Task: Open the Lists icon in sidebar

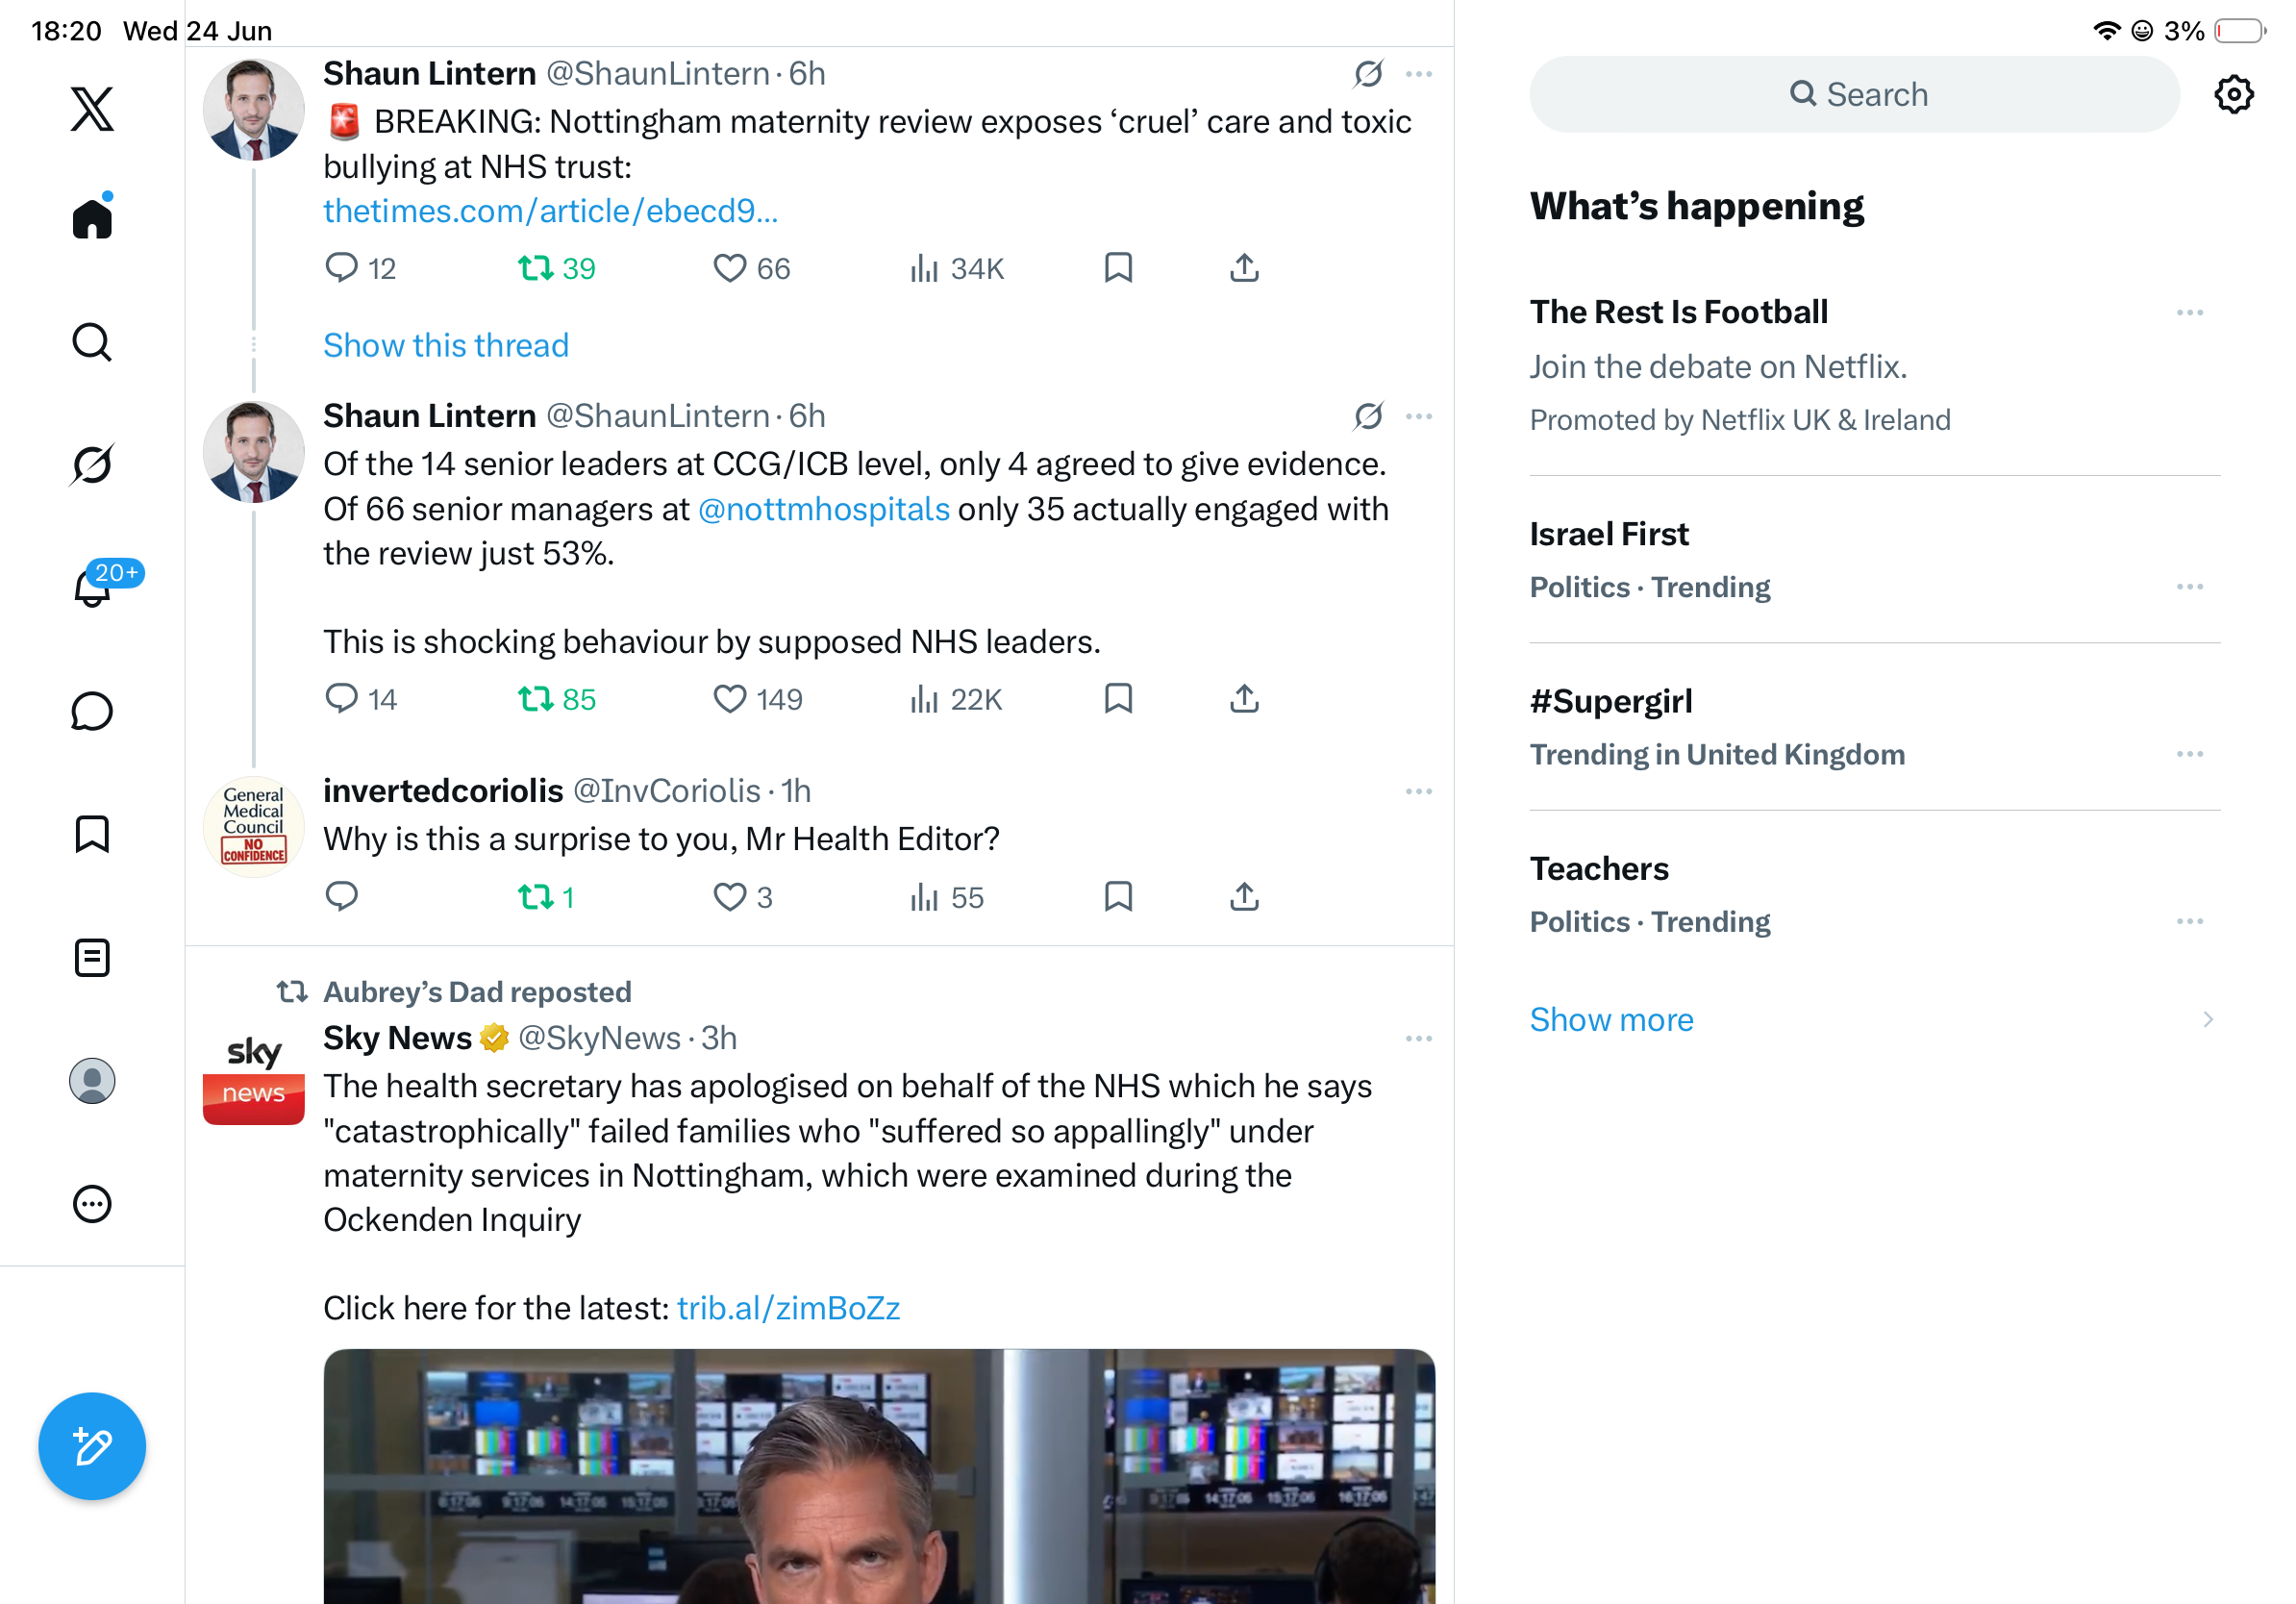Action: tap(92, 958)
